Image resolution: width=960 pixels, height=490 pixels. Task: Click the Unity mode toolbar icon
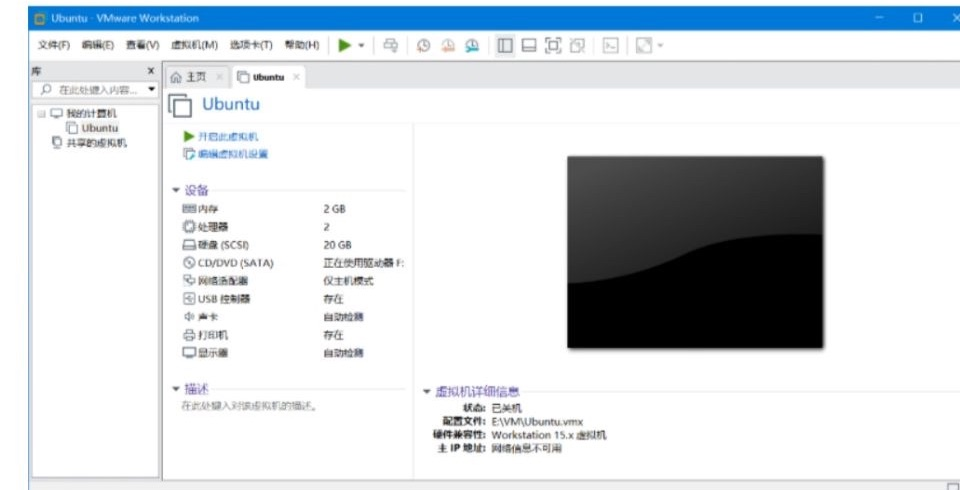[577, 45]
